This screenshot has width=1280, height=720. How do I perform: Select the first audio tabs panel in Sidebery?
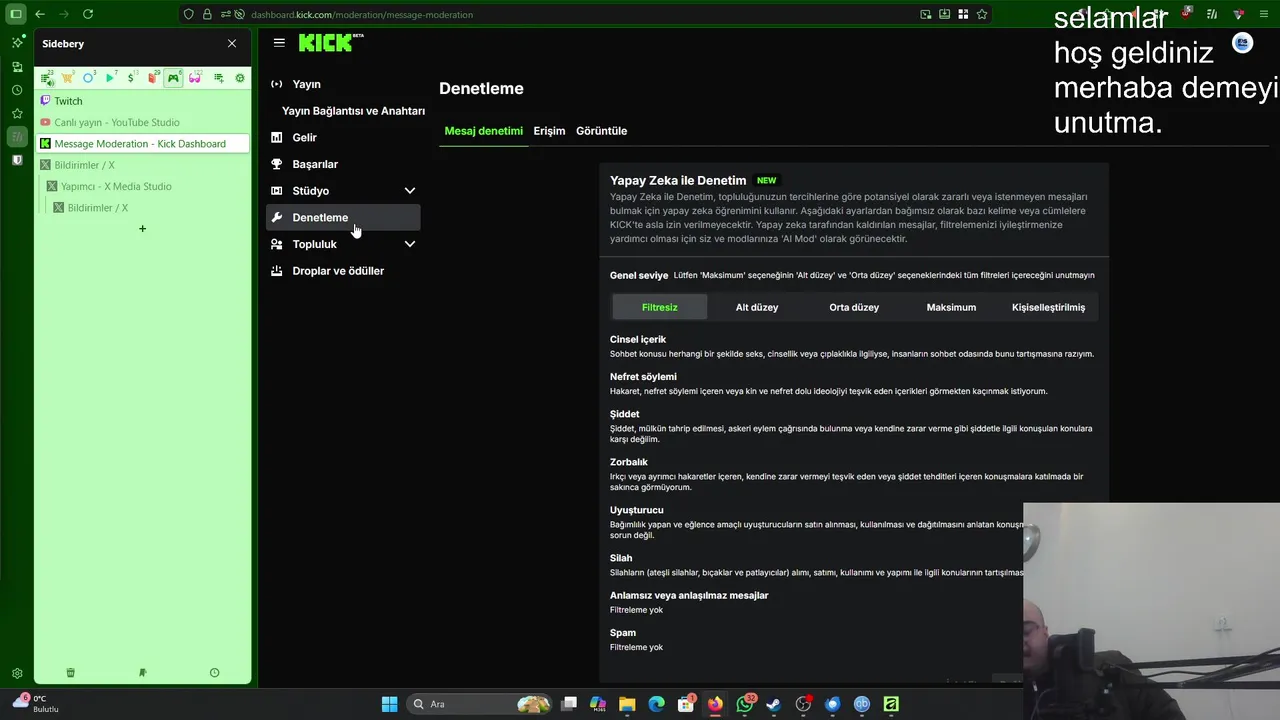tap(47, 78)
